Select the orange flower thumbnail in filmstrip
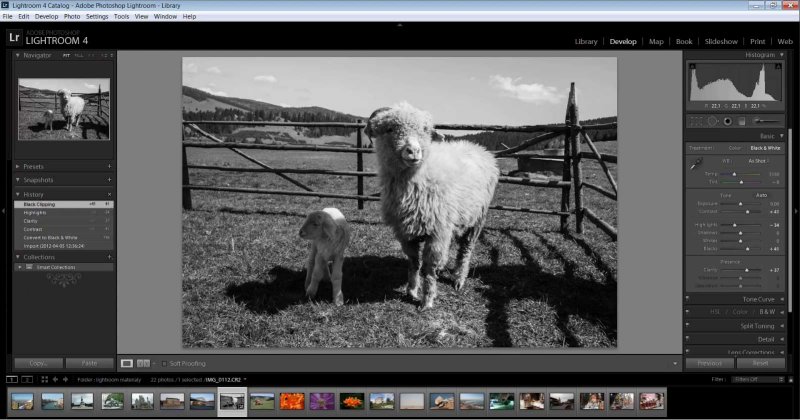The height and width of the screenshot is (420, 800). [x=291, y=401]
